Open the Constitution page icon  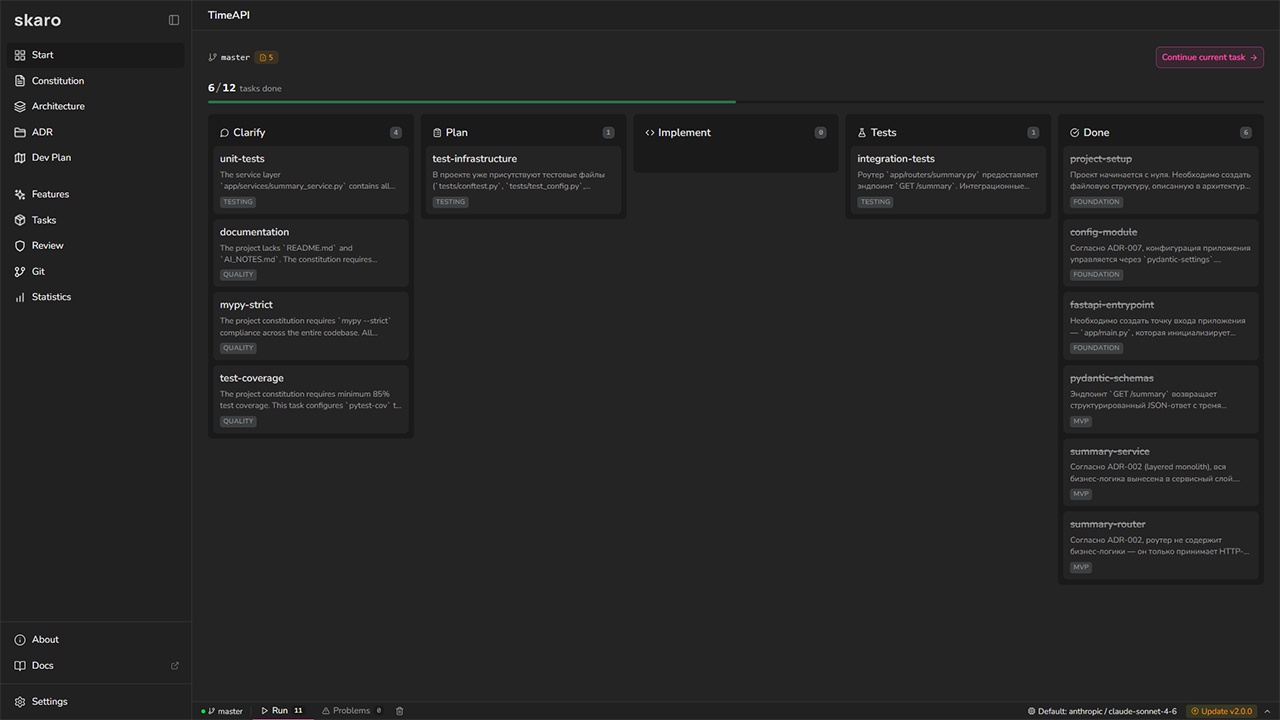click(x=20, y=81)
